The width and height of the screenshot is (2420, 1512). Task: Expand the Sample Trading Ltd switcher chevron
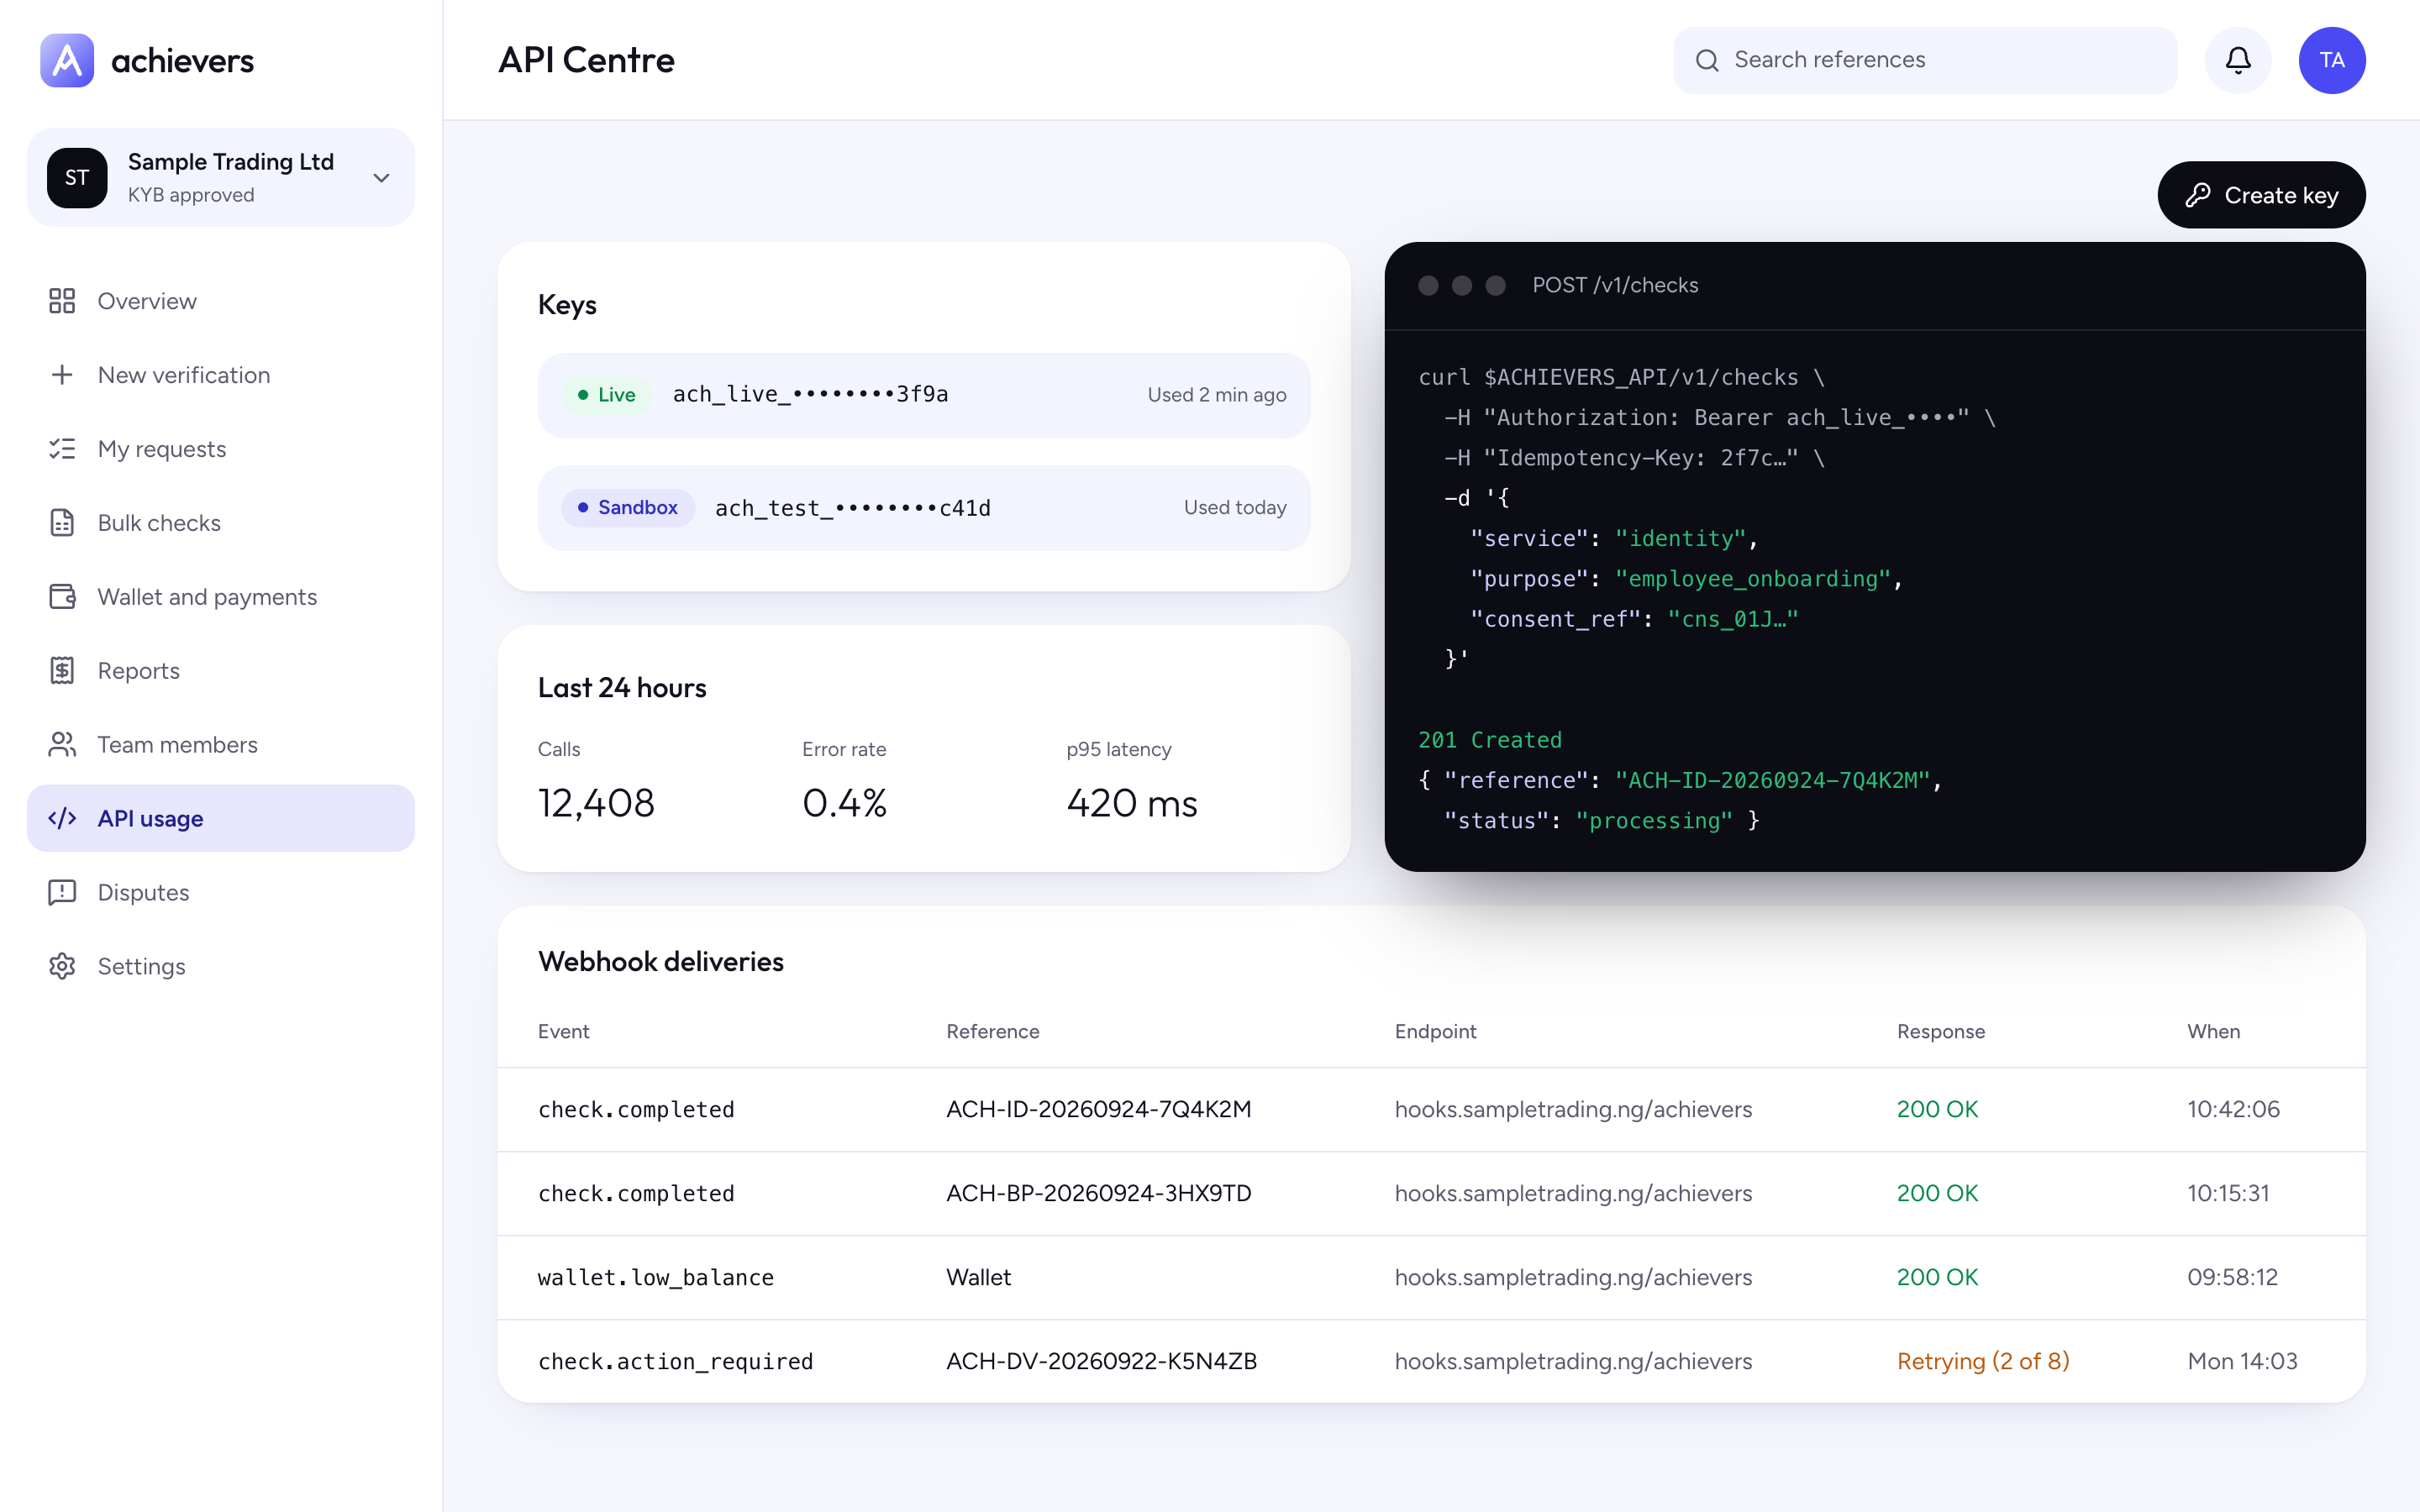tap(381, 178)
